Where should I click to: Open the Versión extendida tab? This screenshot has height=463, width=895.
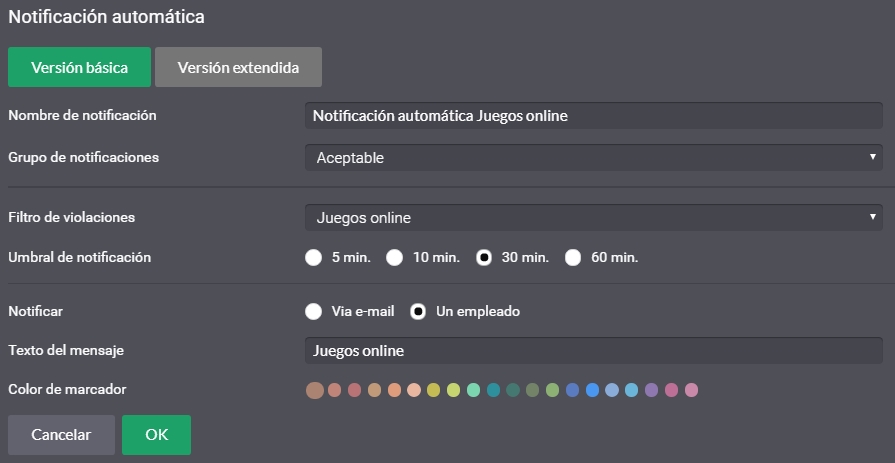click(x=238, y=67)
